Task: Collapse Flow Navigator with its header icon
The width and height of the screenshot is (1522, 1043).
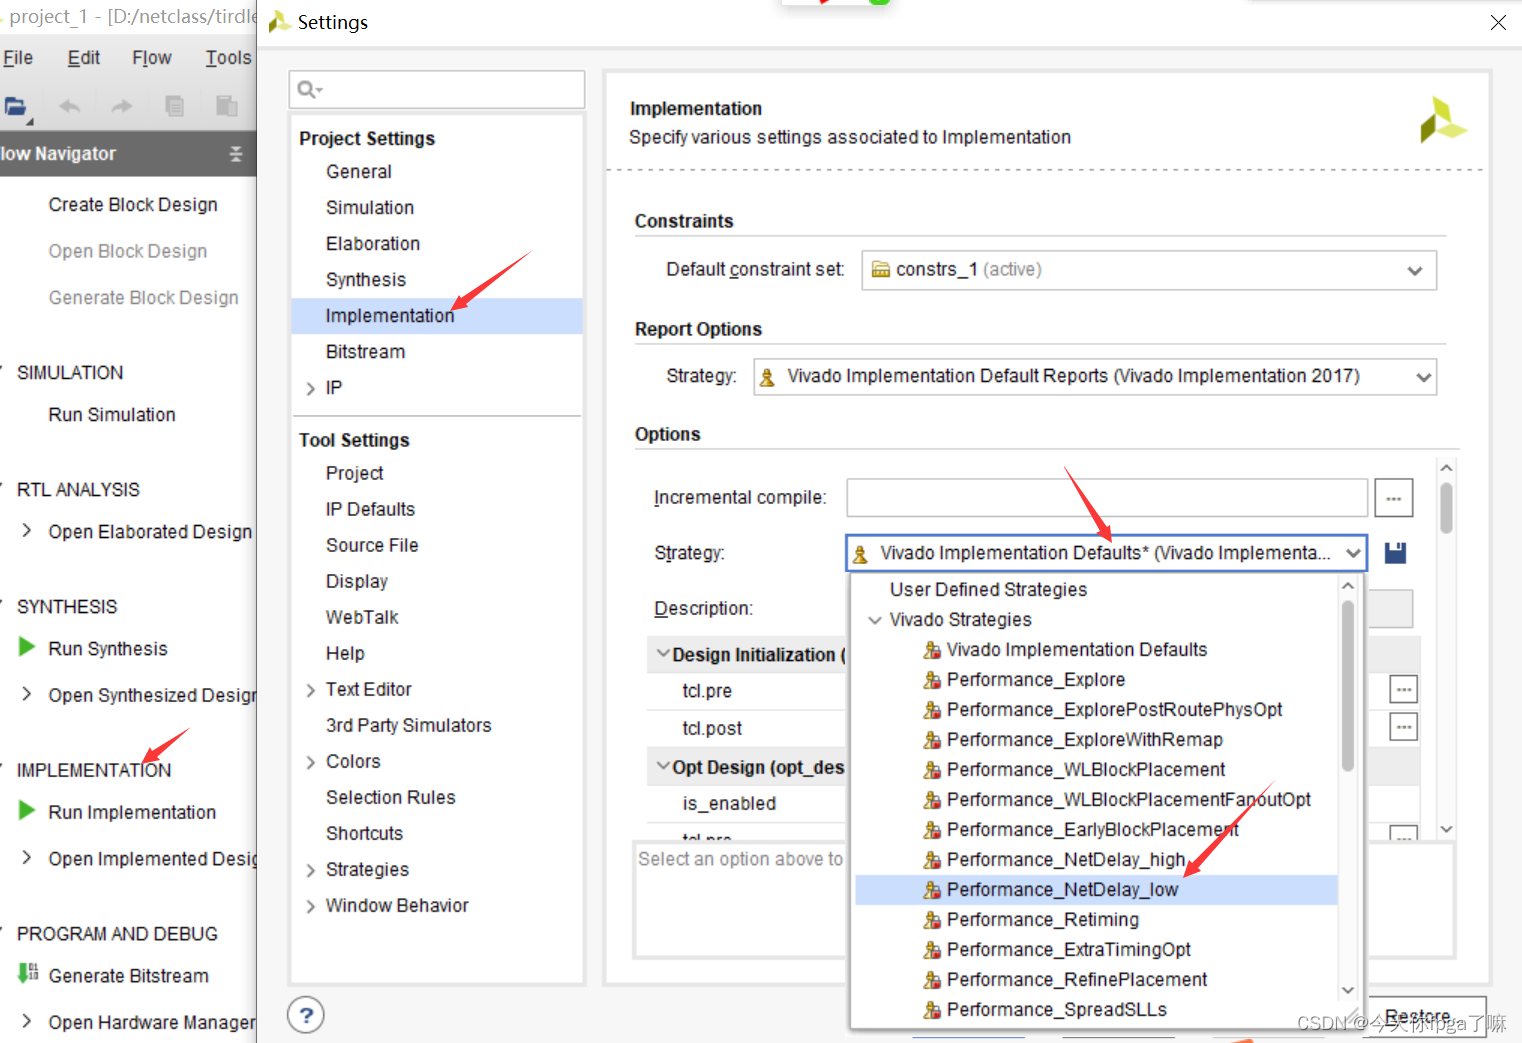Action: pos(236,154)
